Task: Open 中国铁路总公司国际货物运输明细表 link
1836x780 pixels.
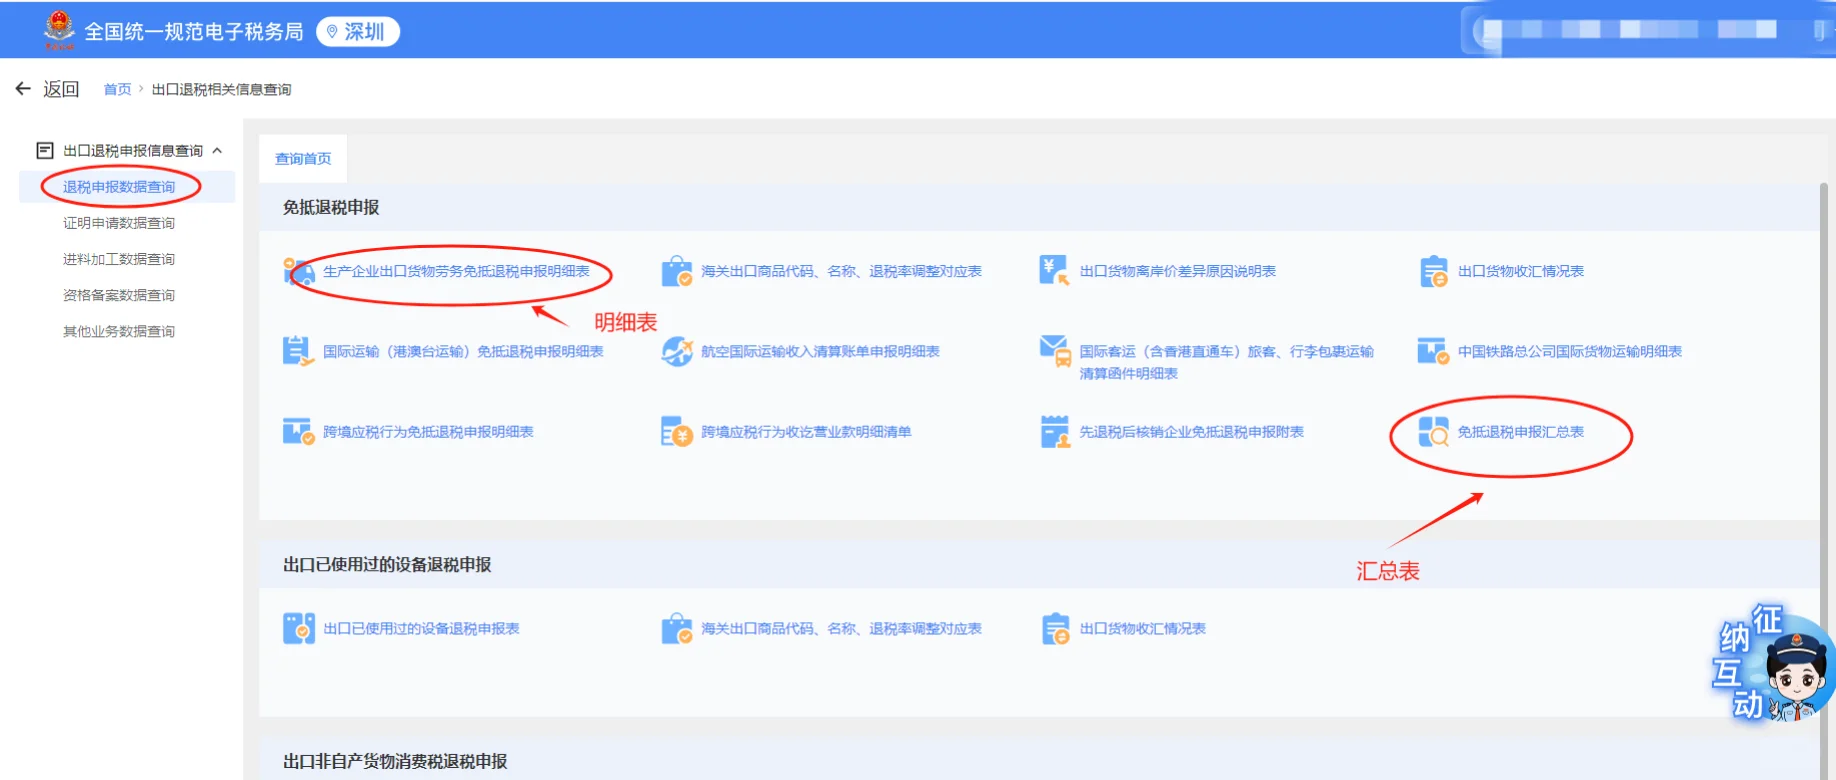Action: click(x=1569, y=351)
